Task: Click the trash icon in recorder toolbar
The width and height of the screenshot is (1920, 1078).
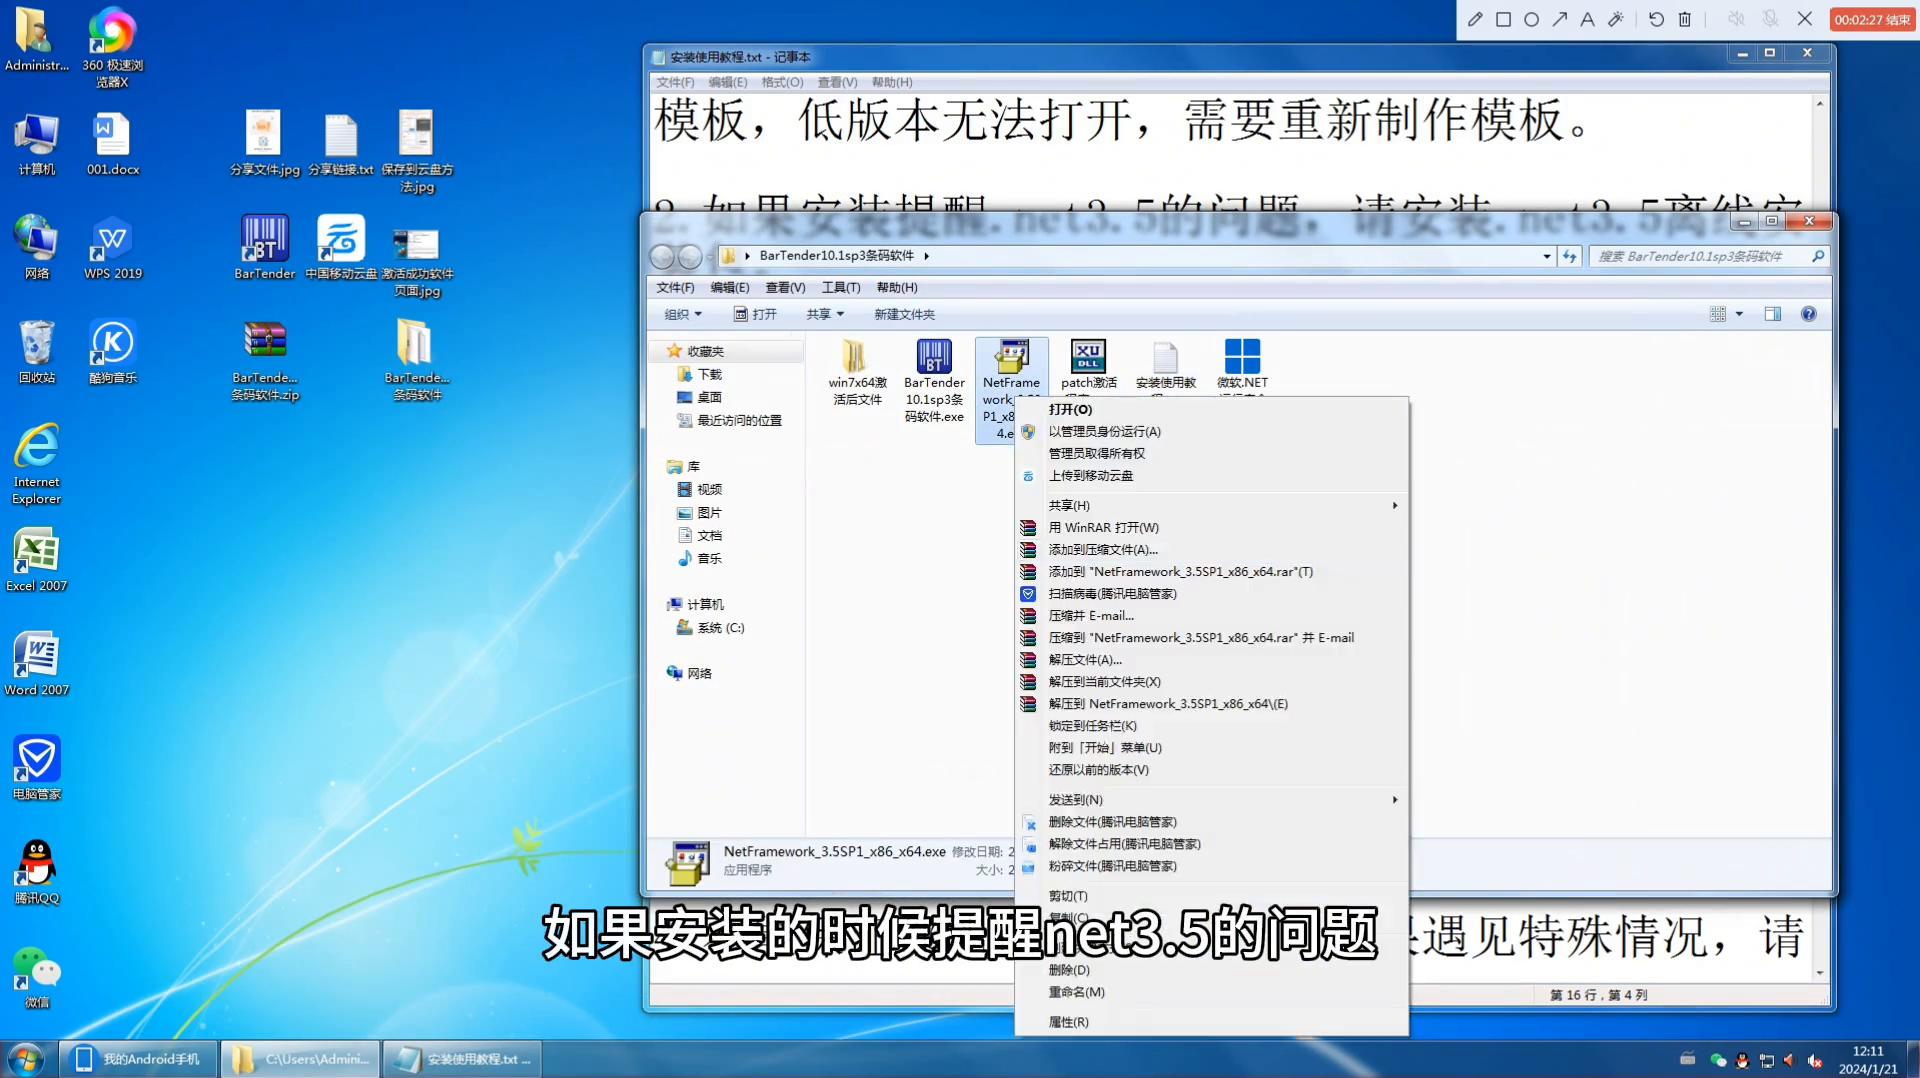Action: (x=1684, y=19)
